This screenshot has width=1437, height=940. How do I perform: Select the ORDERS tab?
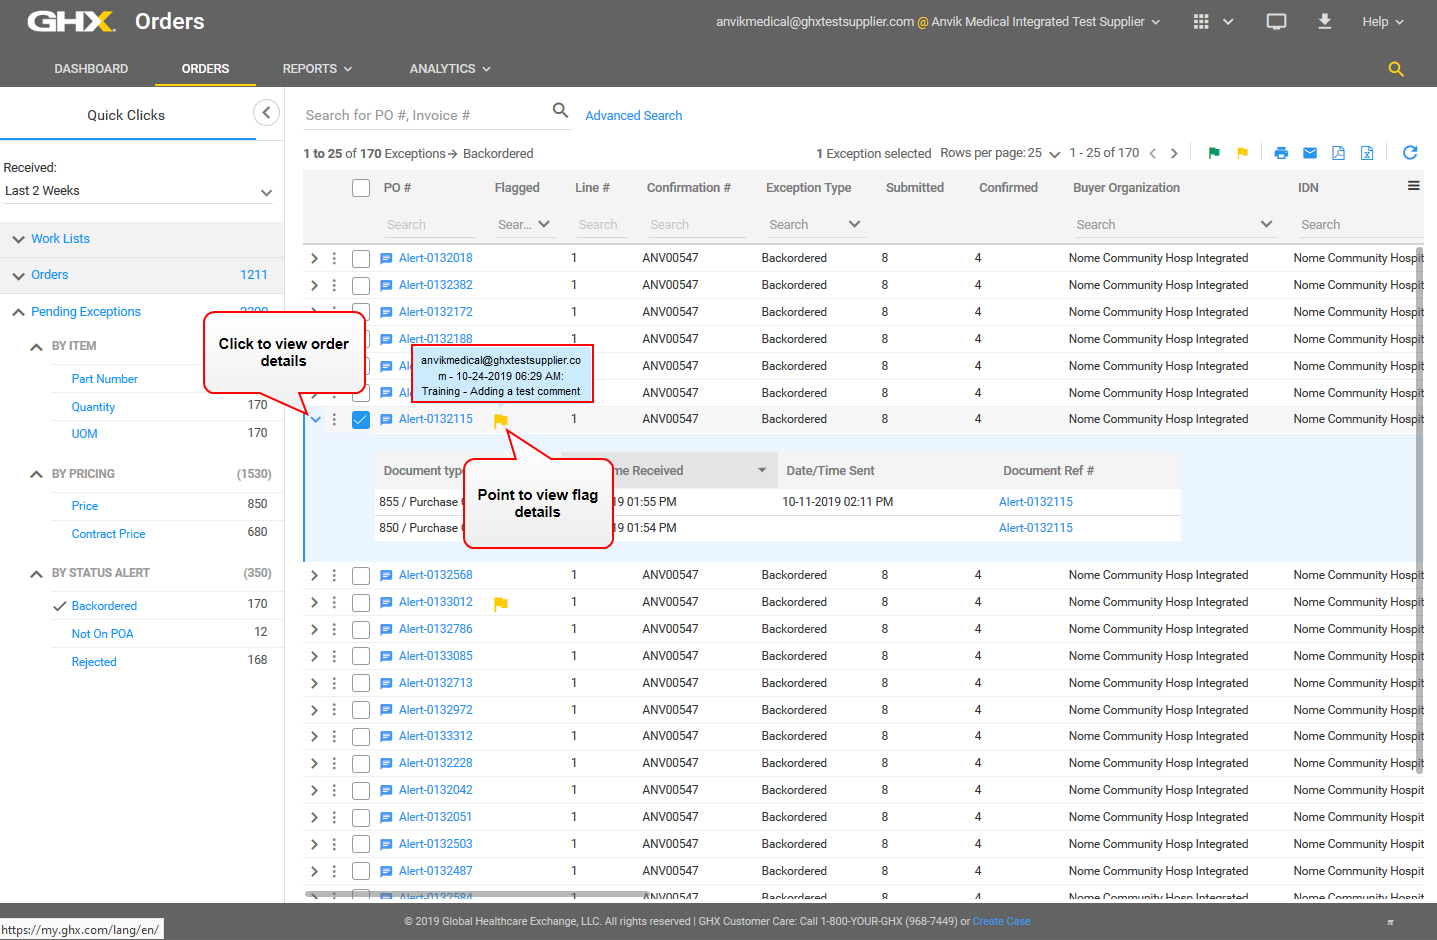coord(205,69)
